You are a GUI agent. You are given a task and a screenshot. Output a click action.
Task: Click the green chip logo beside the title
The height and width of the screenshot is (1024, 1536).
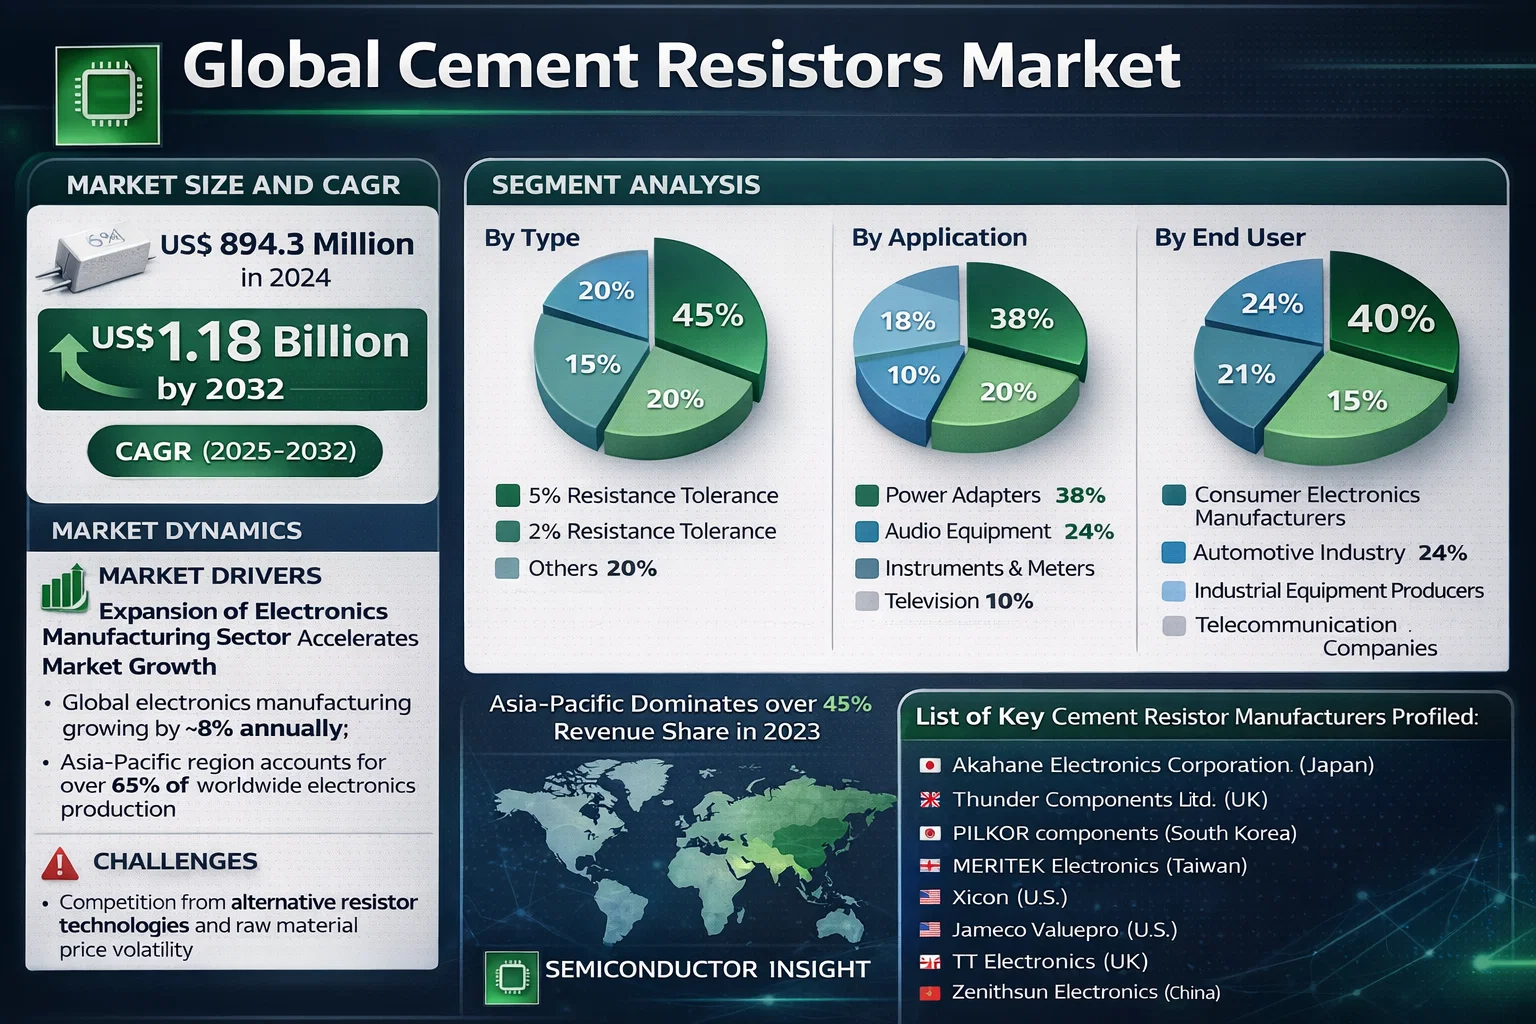[x=107, y=95]
